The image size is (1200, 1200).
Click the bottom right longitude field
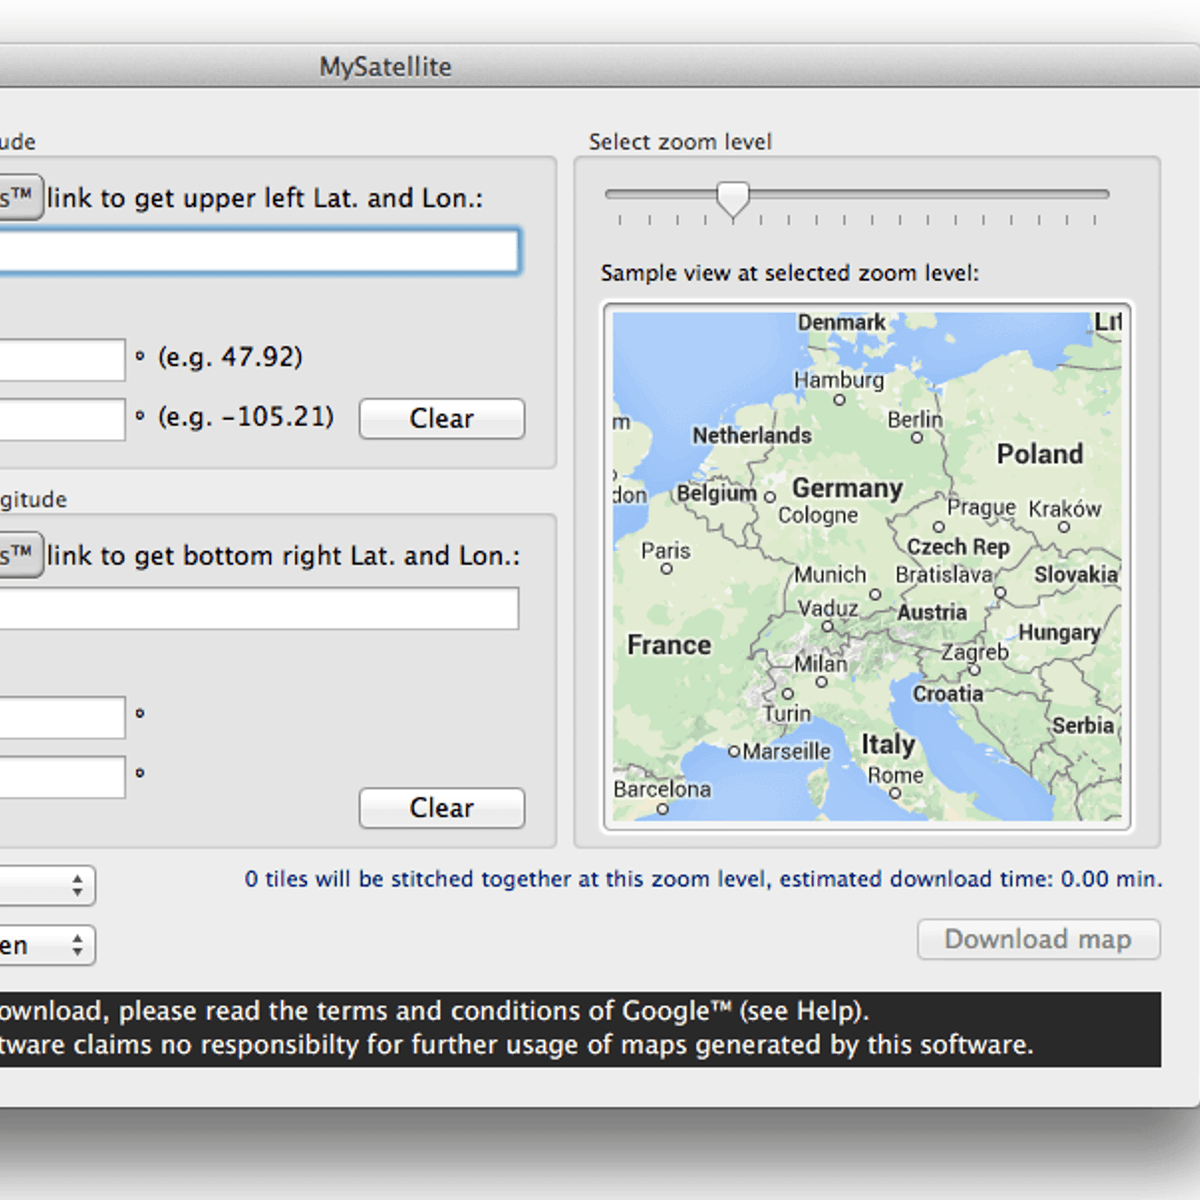(62, 777)
